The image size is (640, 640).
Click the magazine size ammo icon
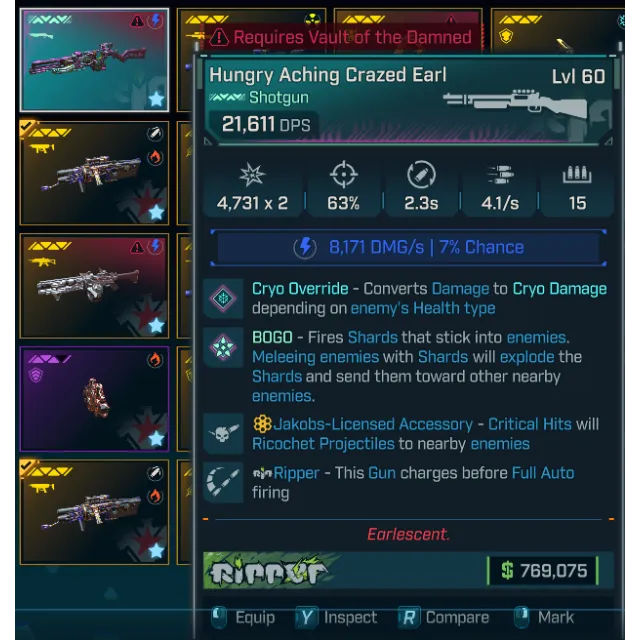point(577,174)
